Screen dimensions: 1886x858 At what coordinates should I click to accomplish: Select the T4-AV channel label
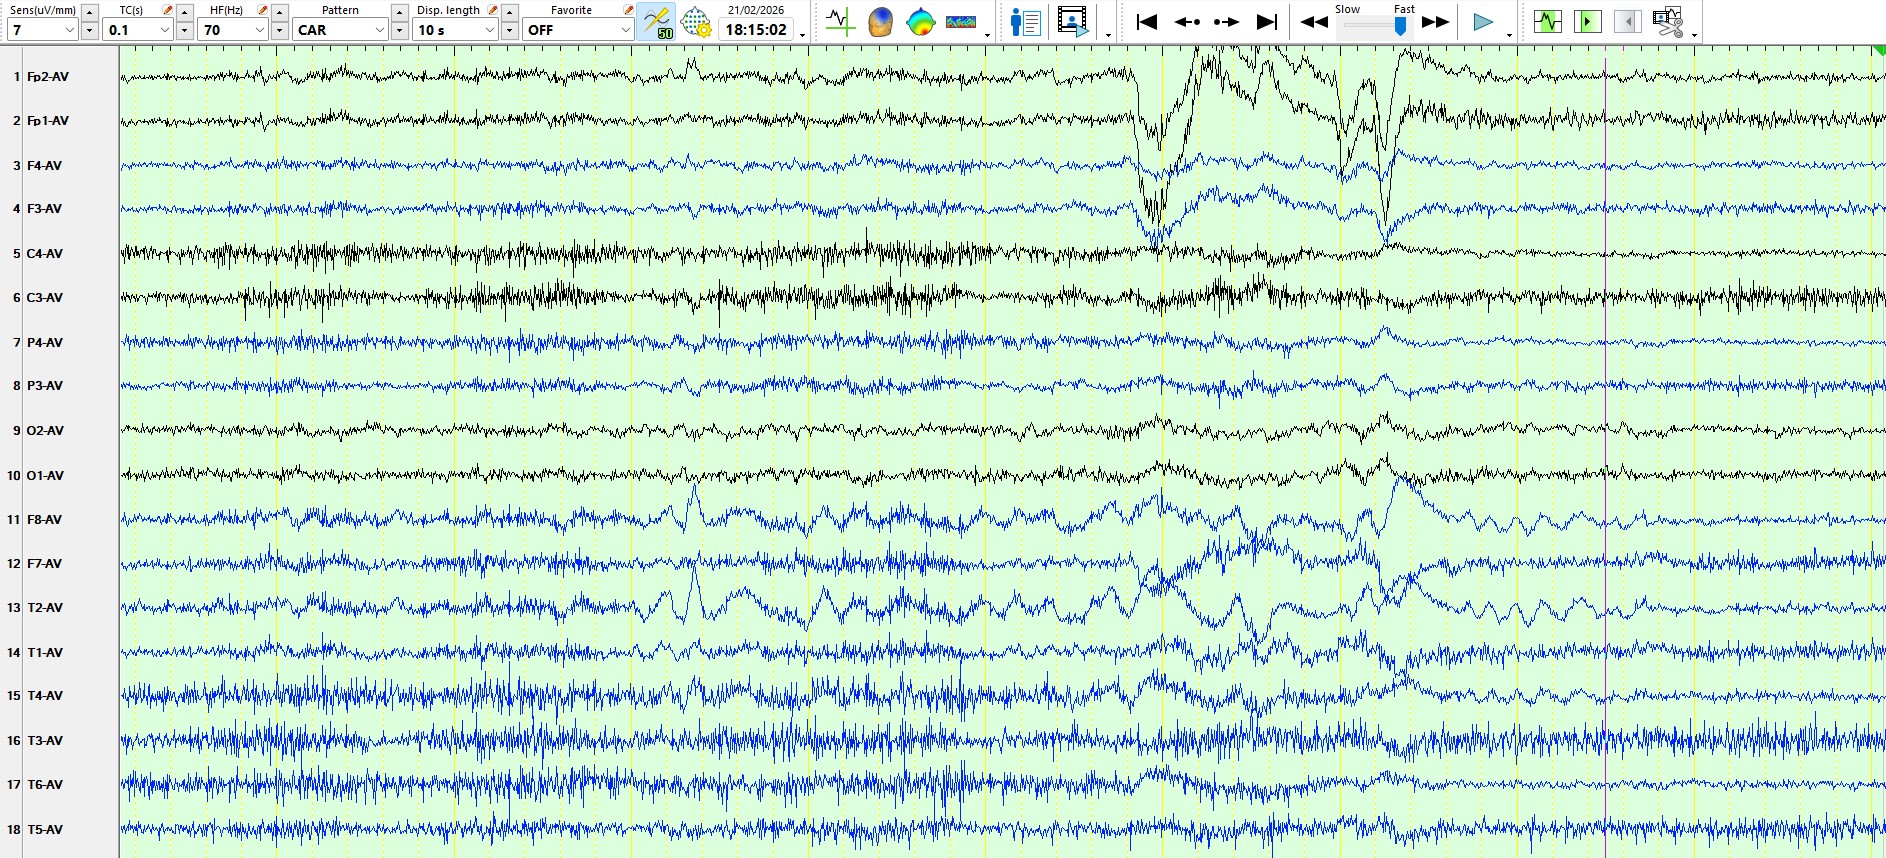coord(44,696)
